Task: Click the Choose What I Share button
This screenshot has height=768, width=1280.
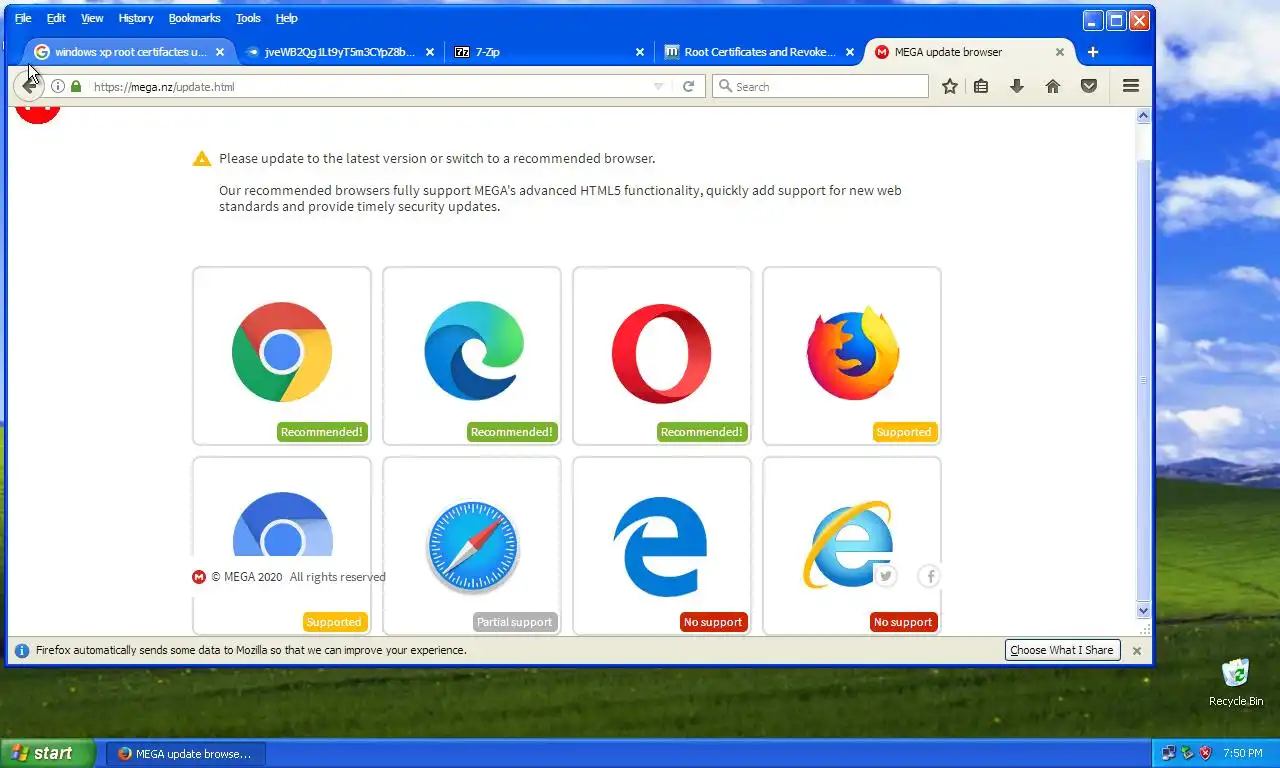Action: pyautogui.click(x=1062, y=650)
